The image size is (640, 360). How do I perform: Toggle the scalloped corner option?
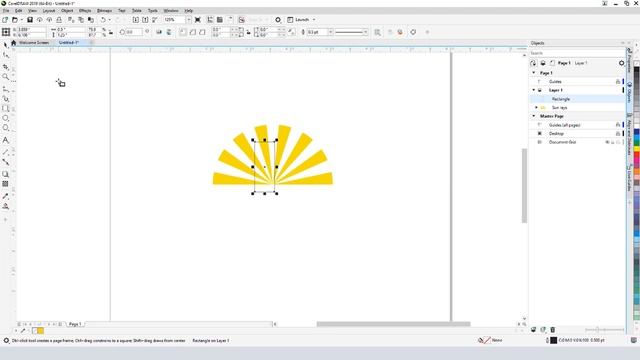pyautogui.click(x=193, y=32)
